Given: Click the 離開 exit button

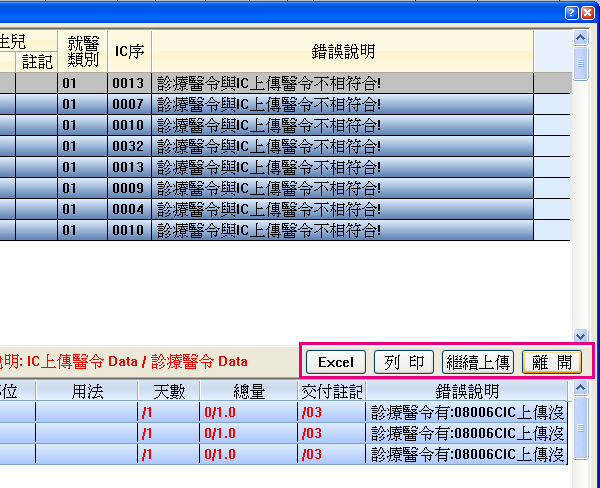Looking at the screenshot, I should coord(552,362).
